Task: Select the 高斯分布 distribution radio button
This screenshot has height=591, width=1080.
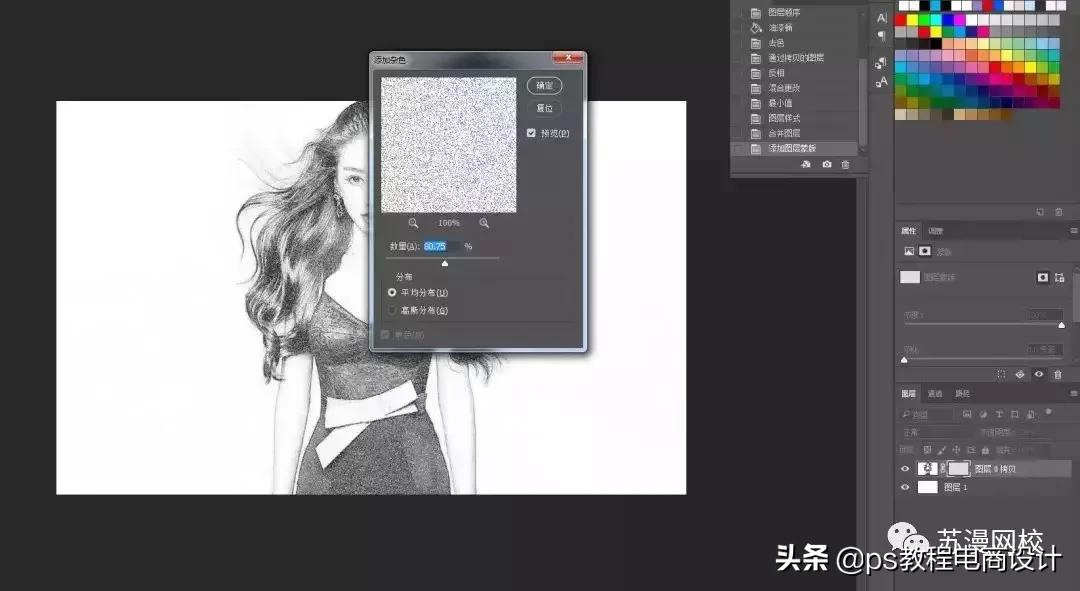Action: pyautogui.click(x=391, y=311)
